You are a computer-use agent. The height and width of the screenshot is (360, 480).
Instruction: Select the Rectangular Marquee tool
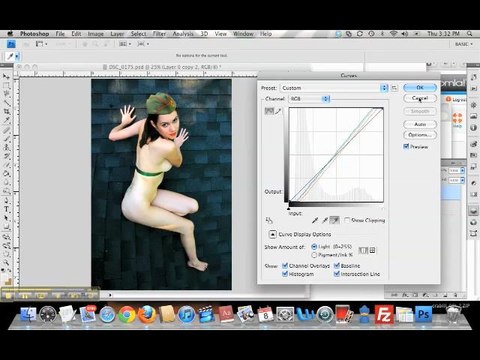click(x=6, y=85)
